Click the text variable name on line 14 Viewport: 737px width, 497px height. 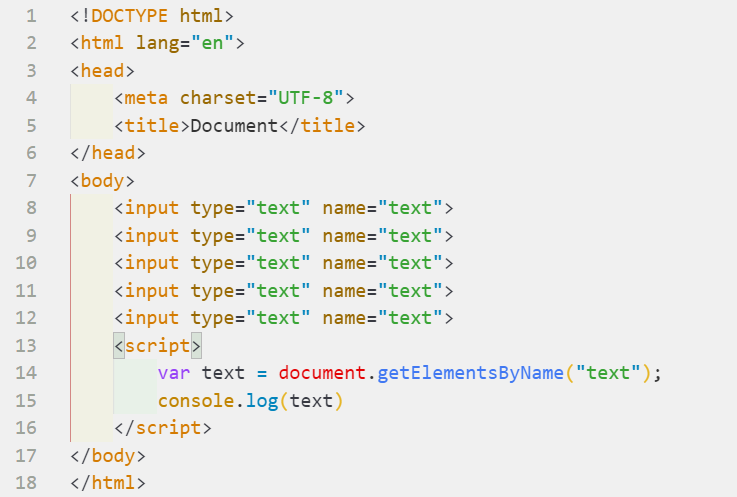tap(223, 373)
